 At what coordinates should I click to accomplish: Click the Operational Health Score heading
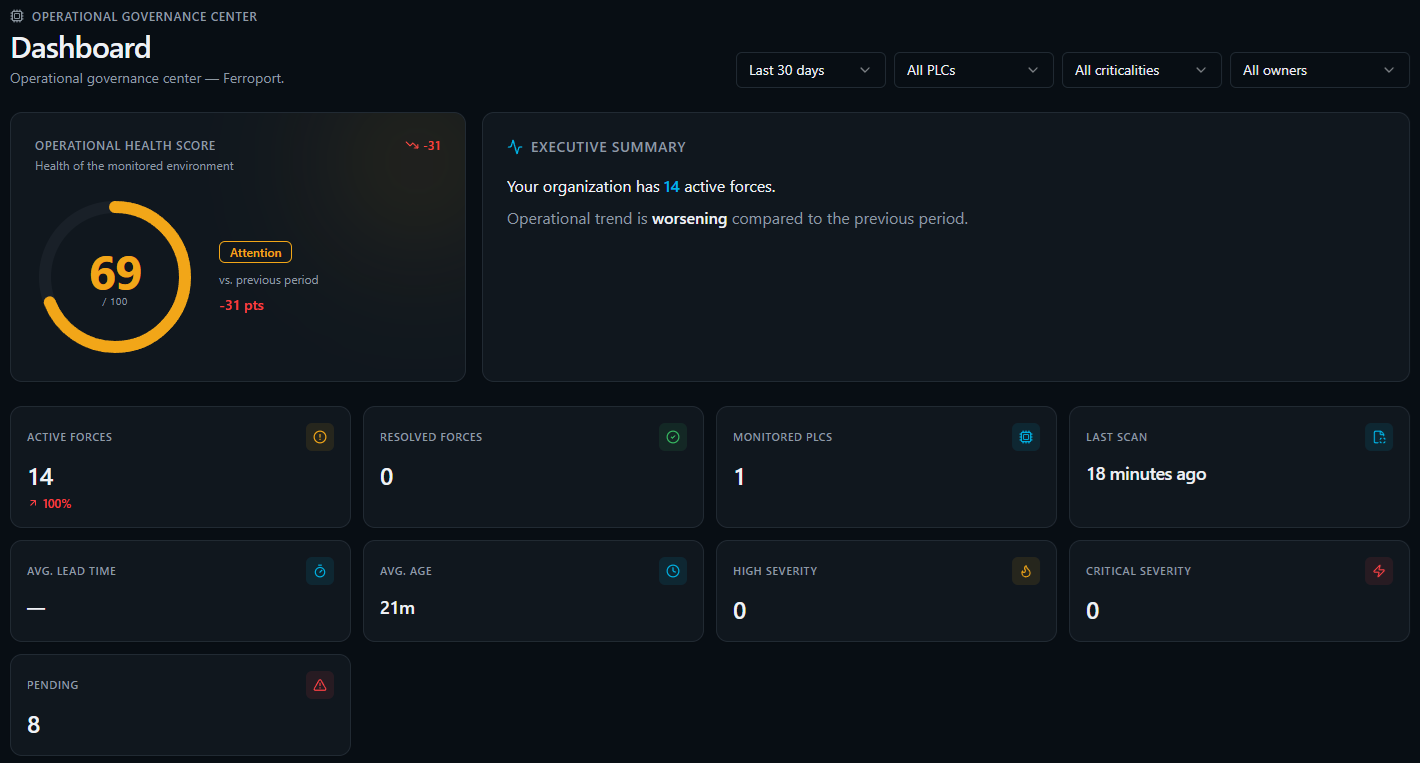[x=125, y=146]
